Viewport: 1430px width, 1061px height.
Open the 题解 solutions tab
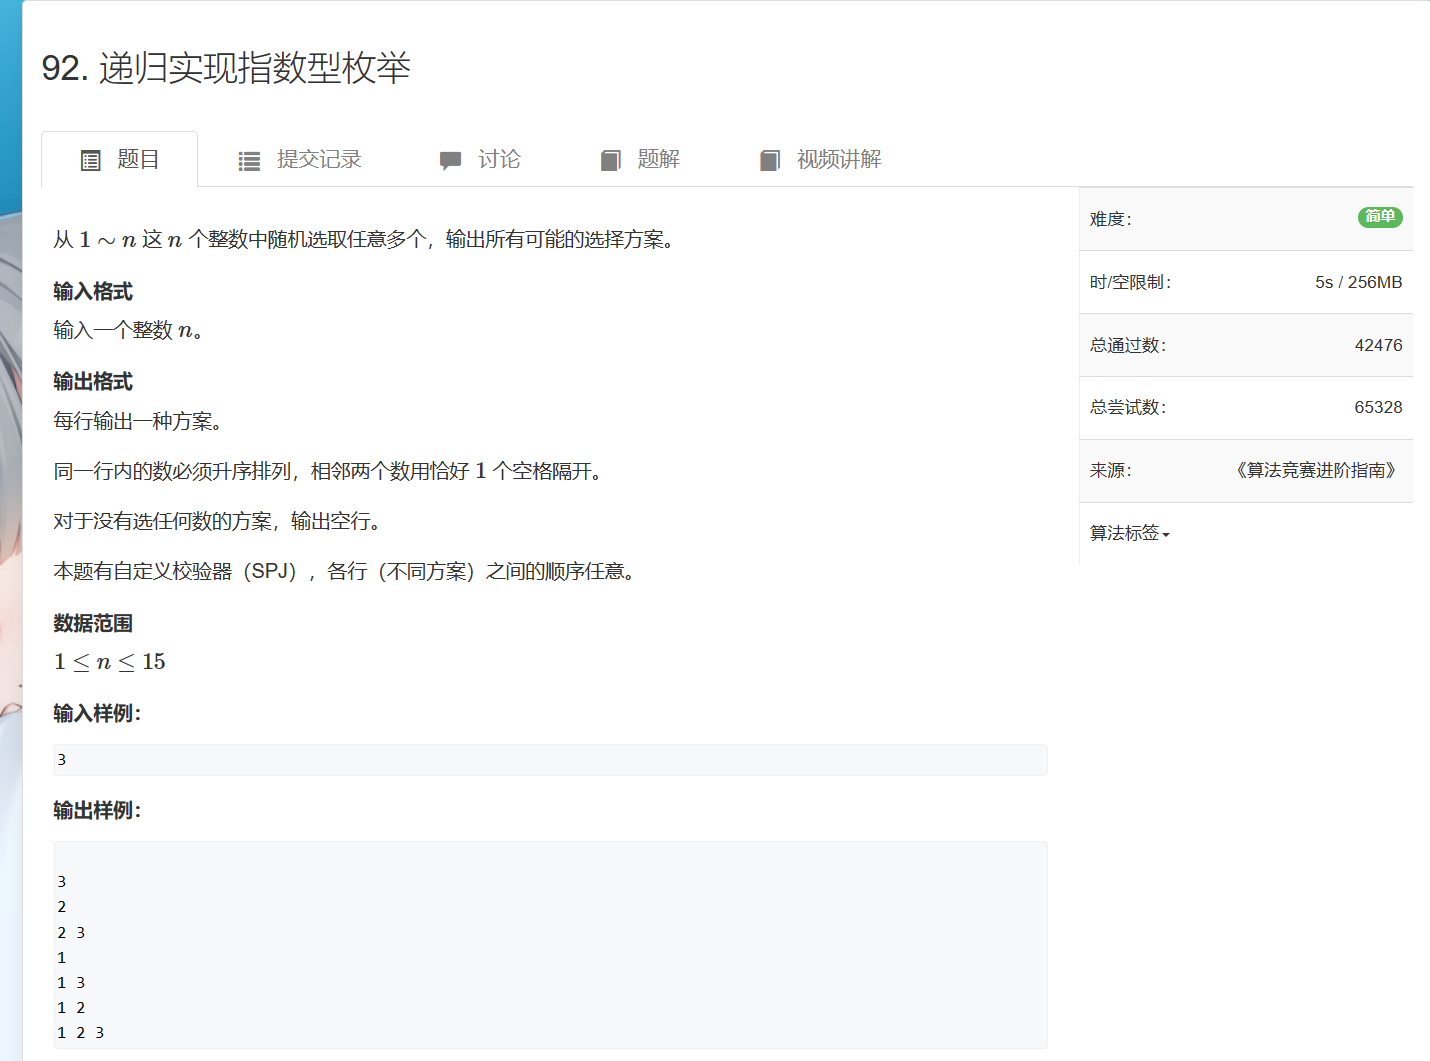(x=658, y=160)
